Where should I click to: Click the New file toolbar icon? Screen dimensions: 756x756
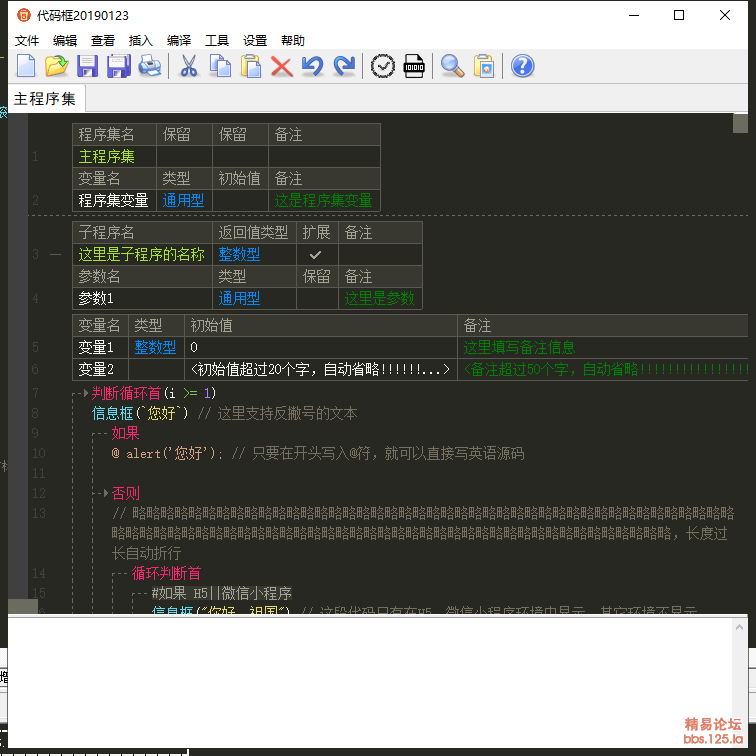pyautogui.click(x=26, y=66)
